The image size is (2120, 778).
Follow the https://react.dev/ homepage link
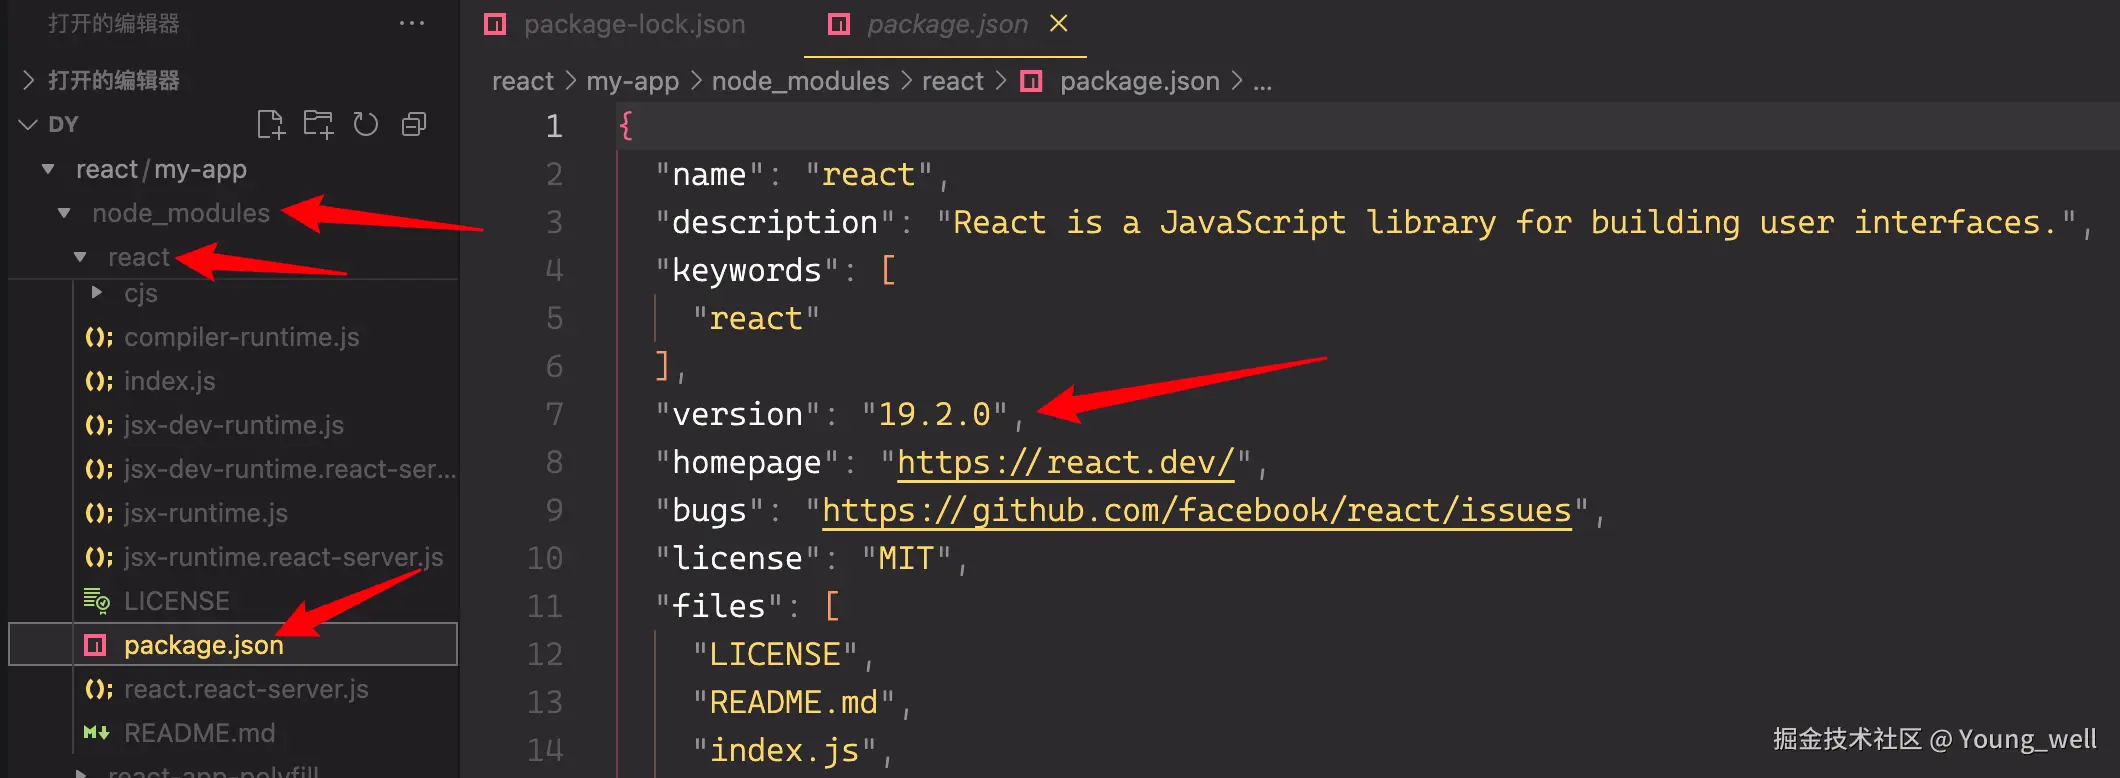[x=1066, y=462]
